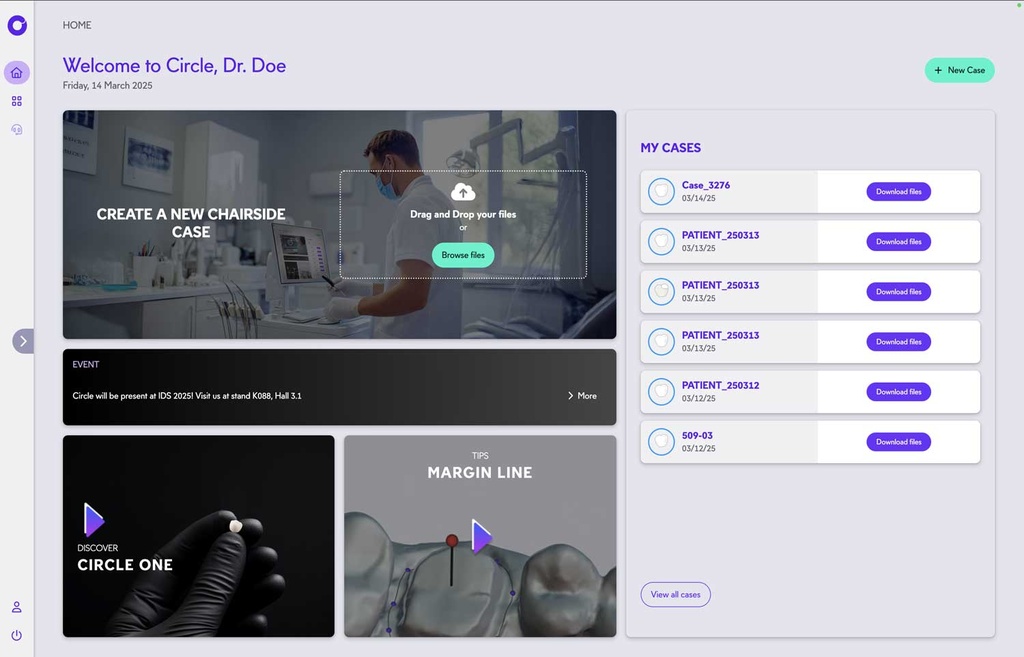Open the PATIENT_250312 case
The width and height of the screenshot is (1024, 657).
coord(720,385)
